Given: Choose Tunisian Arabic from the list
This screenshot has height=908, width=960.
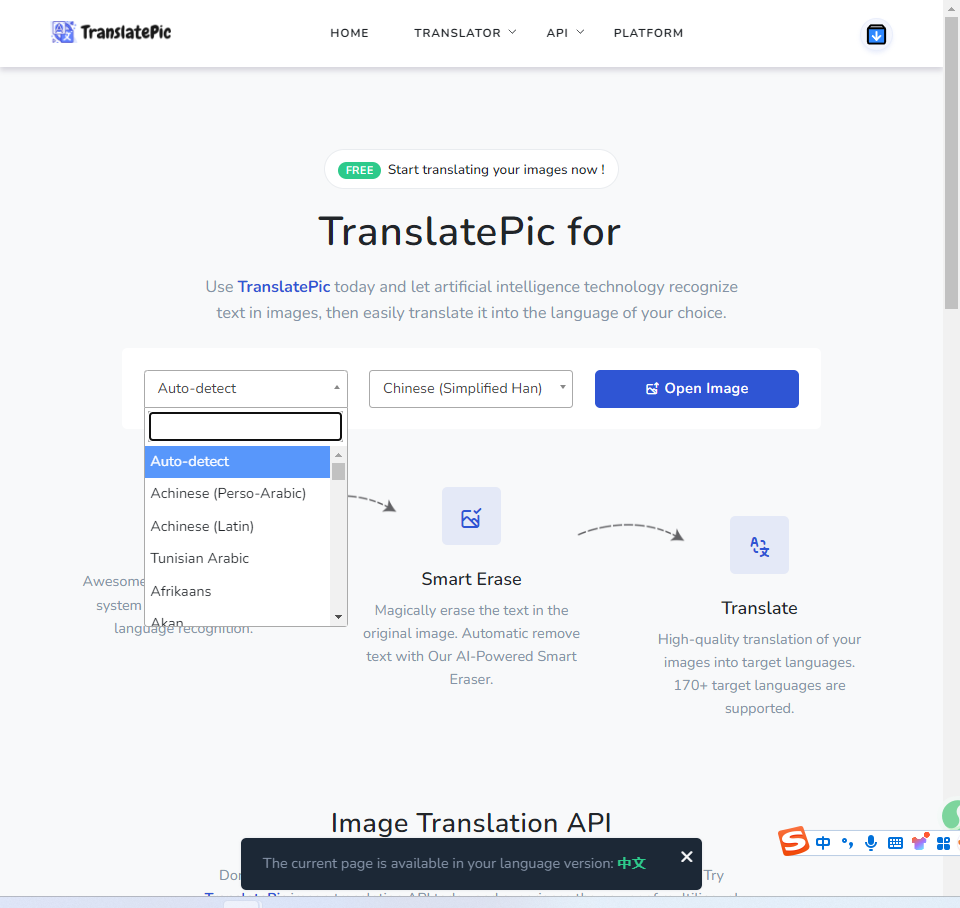Looking at the screenshot, I should click(x=237, y=558).
